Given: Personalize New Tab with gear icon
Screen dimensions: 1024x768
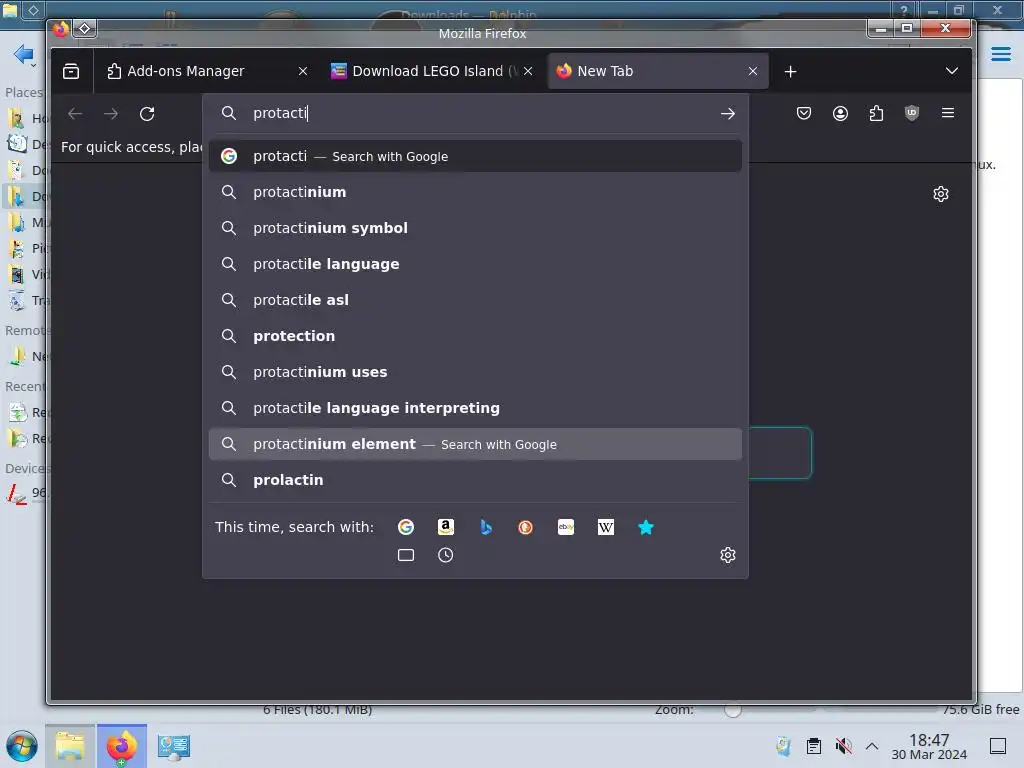Looking at the screenshot, I should (x=940, y=194).
